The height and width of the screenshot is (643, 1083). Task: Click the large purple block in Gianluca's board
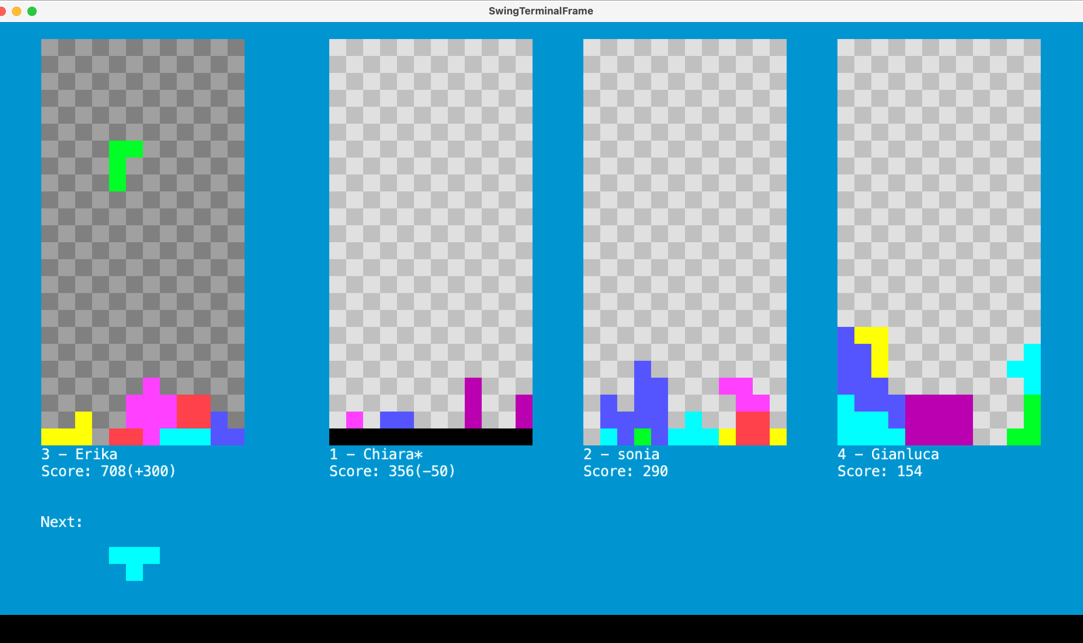point(939,420)
